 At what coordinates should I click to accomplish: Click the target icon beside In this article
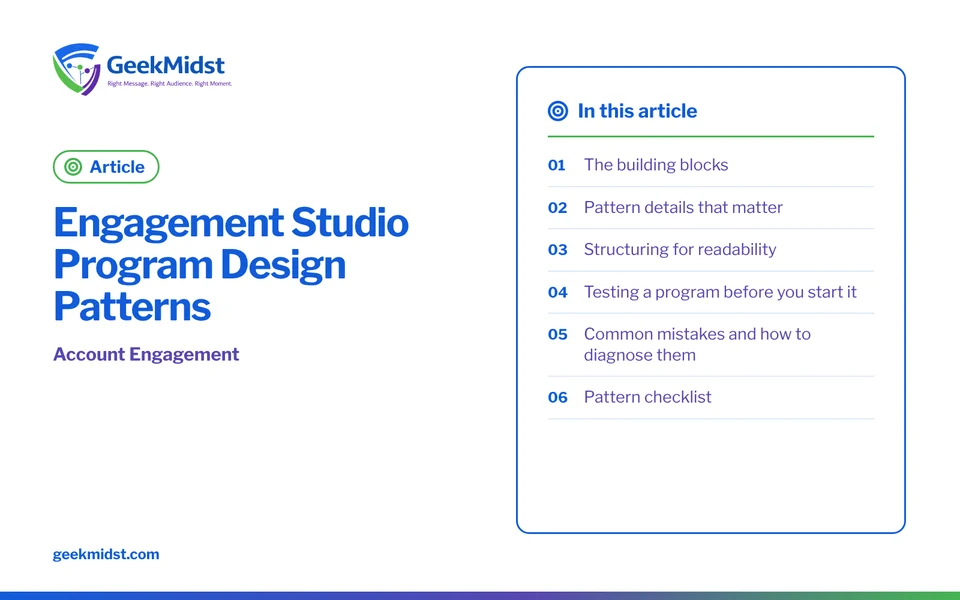click(558, 111)
